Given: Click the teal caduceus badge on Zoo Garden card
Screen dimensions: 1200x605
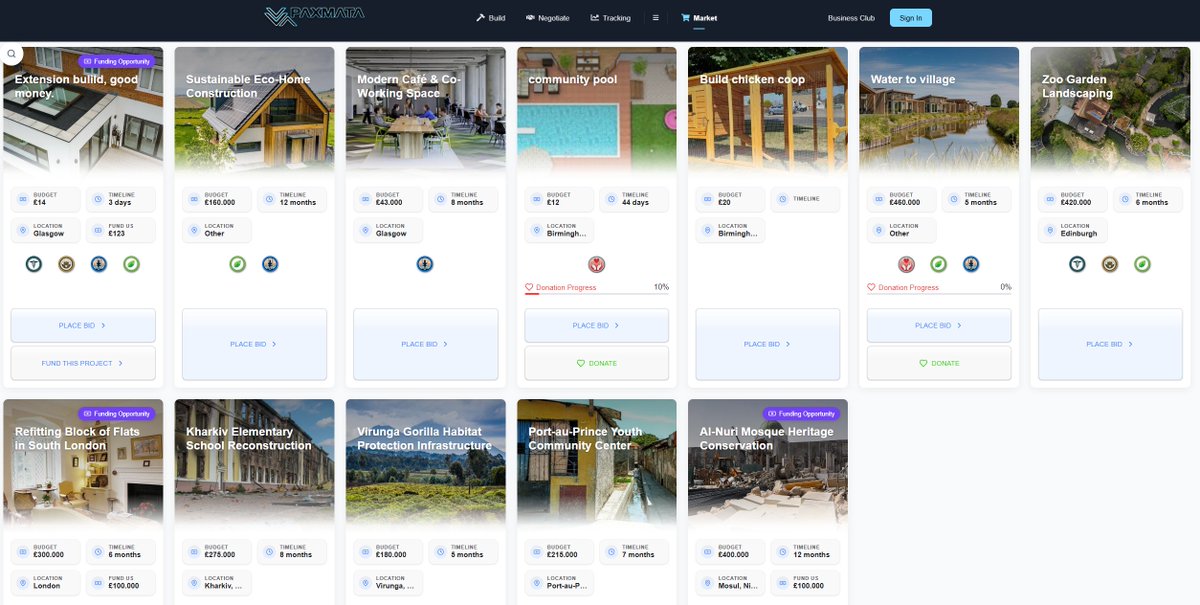Looking at the screenshot, I should (x=1077, y=264).
